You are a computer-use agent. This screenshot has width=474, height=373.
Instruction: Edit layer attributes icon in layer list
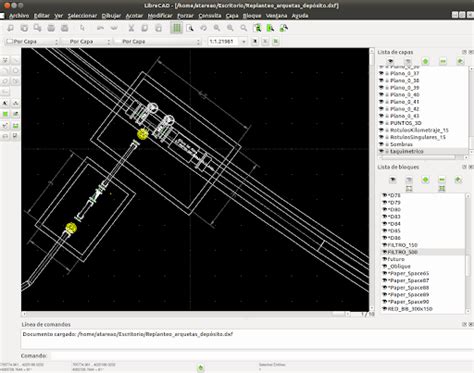coord(460,61)
